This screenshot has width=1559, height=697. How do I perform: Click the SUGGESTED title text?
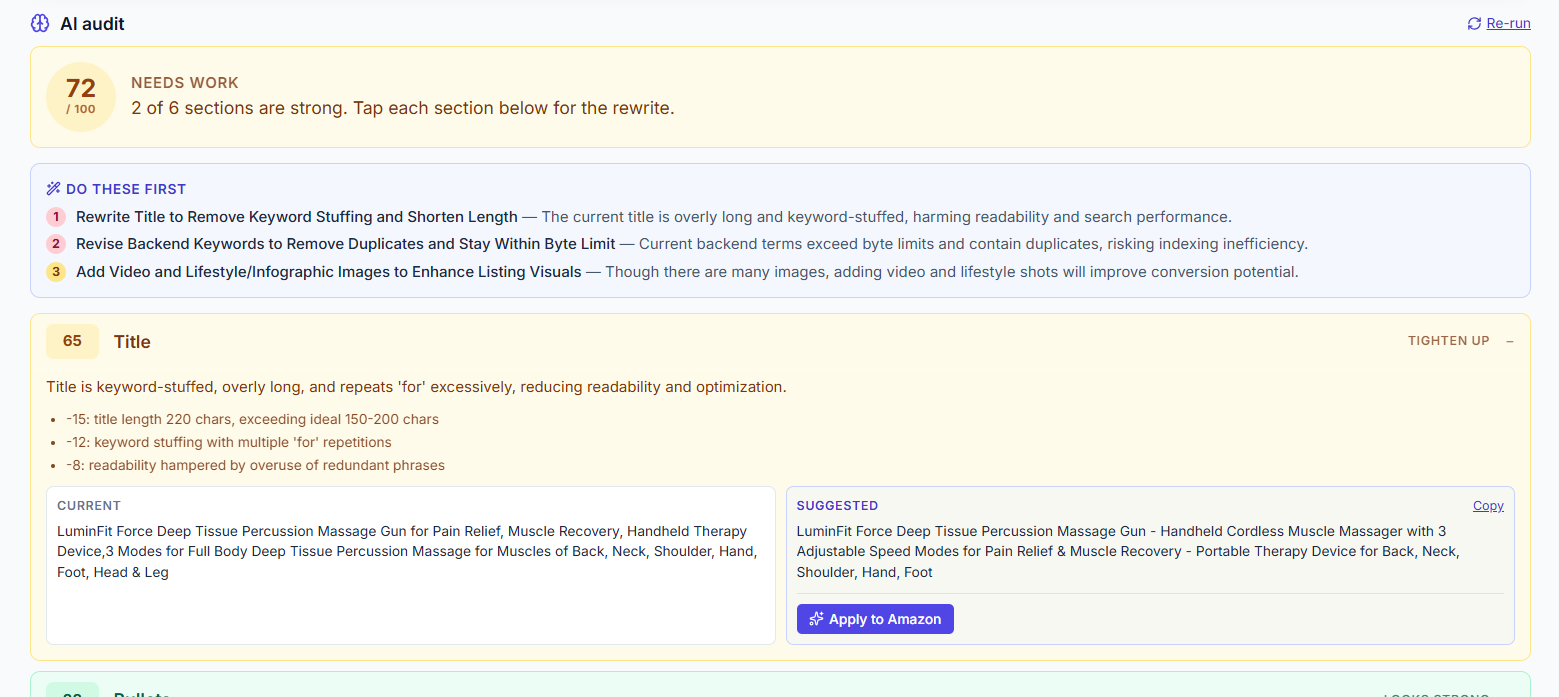click(x=1128, y=552)
